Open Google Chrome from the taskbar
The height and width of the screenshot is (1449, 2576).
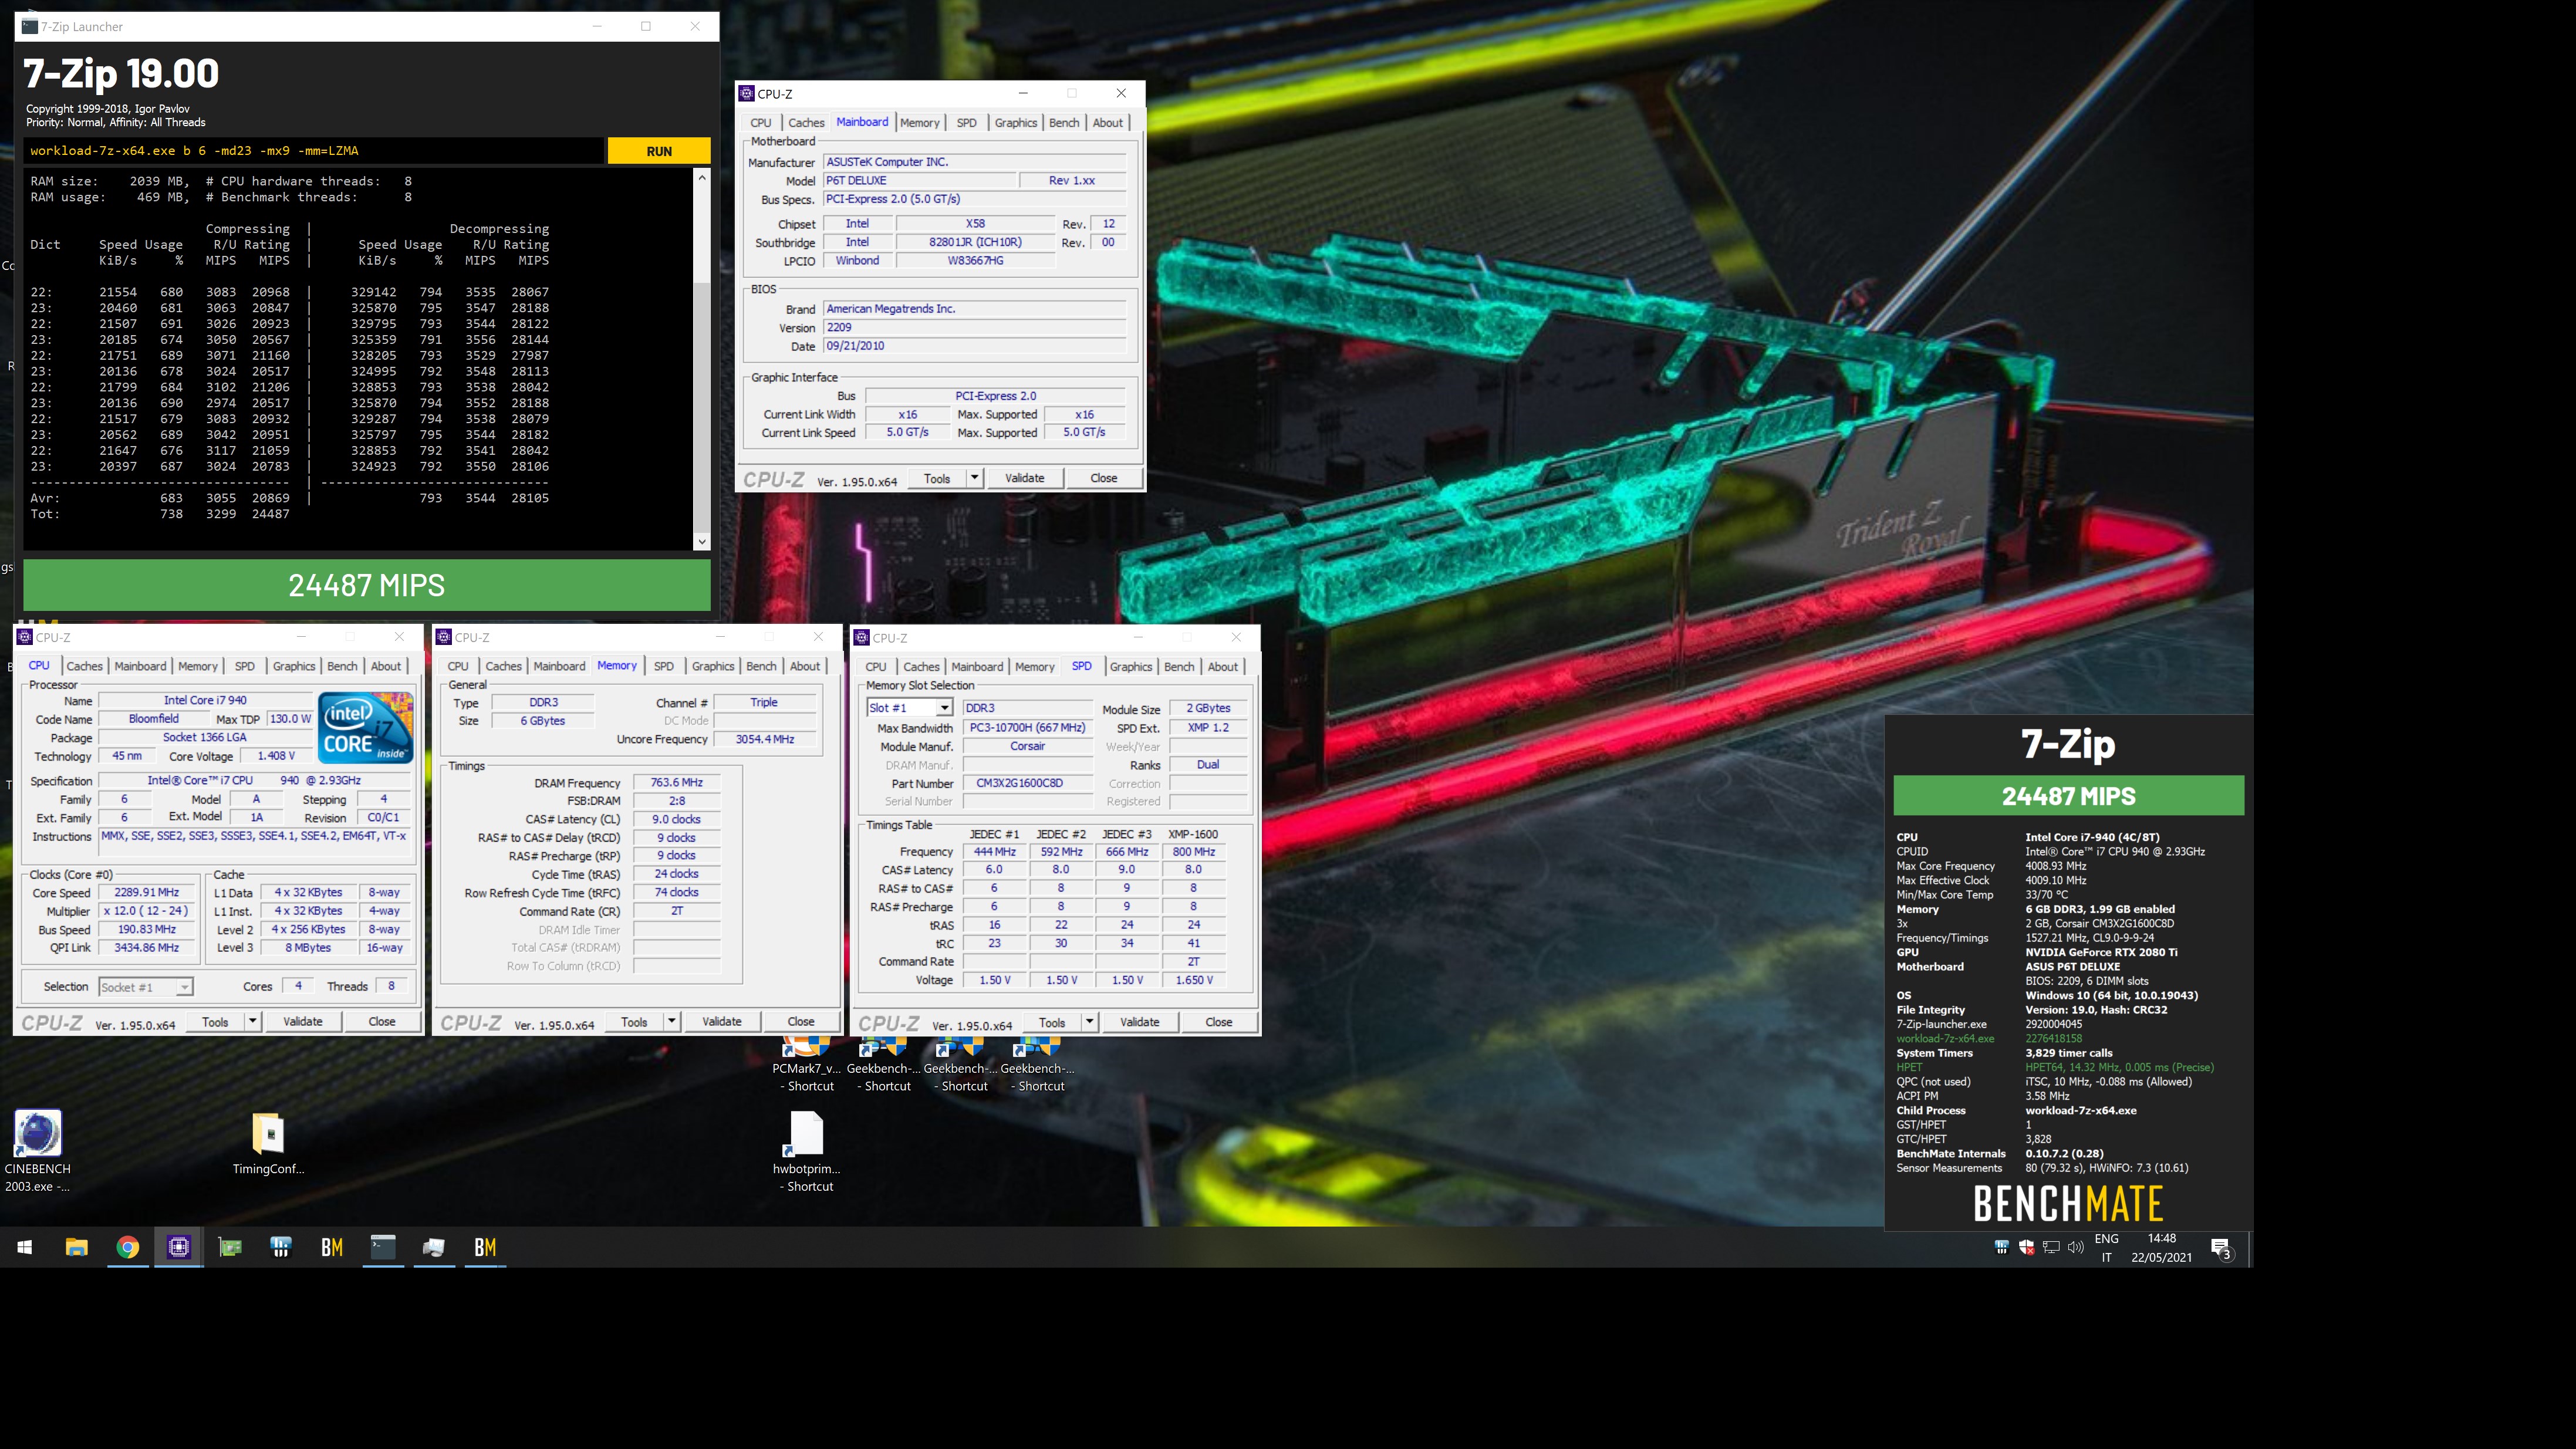click(128, 1247)
